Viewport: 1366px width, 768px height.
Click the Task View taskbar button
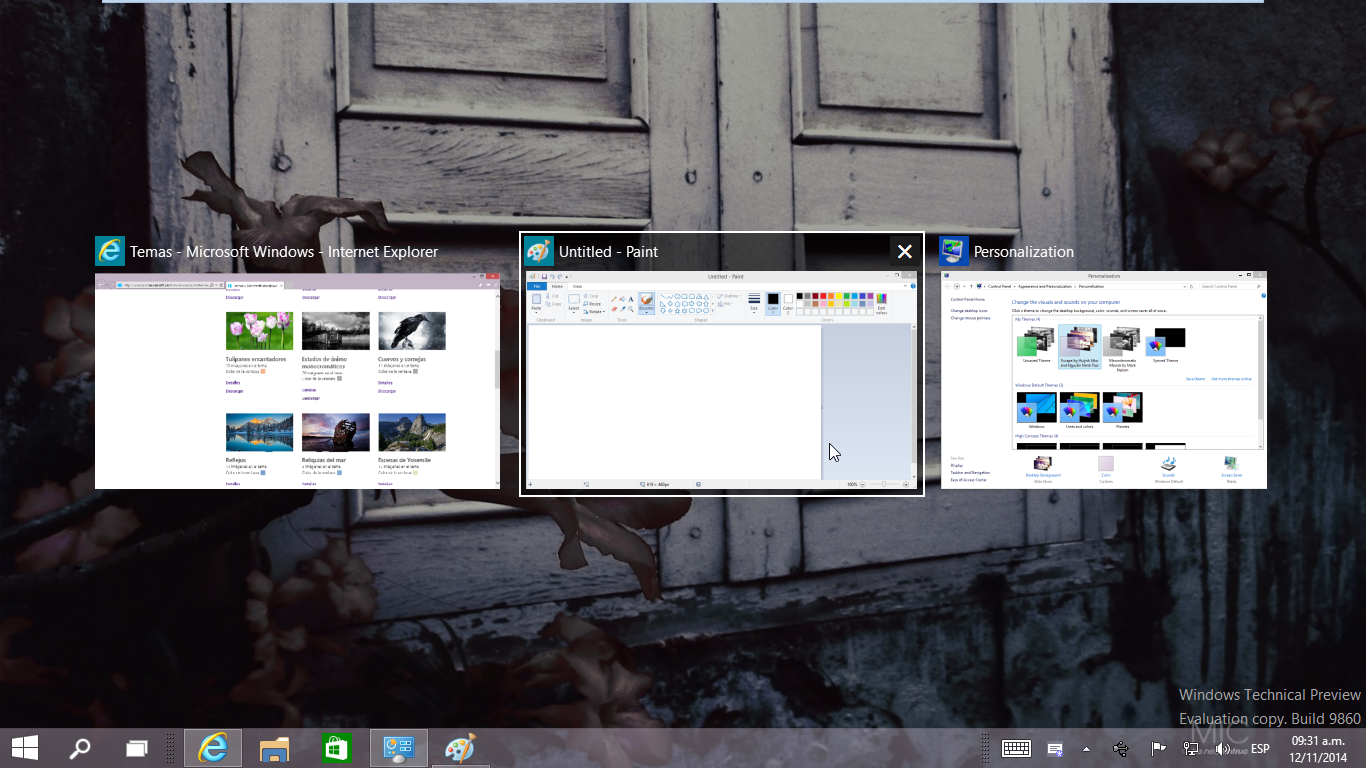137,748
